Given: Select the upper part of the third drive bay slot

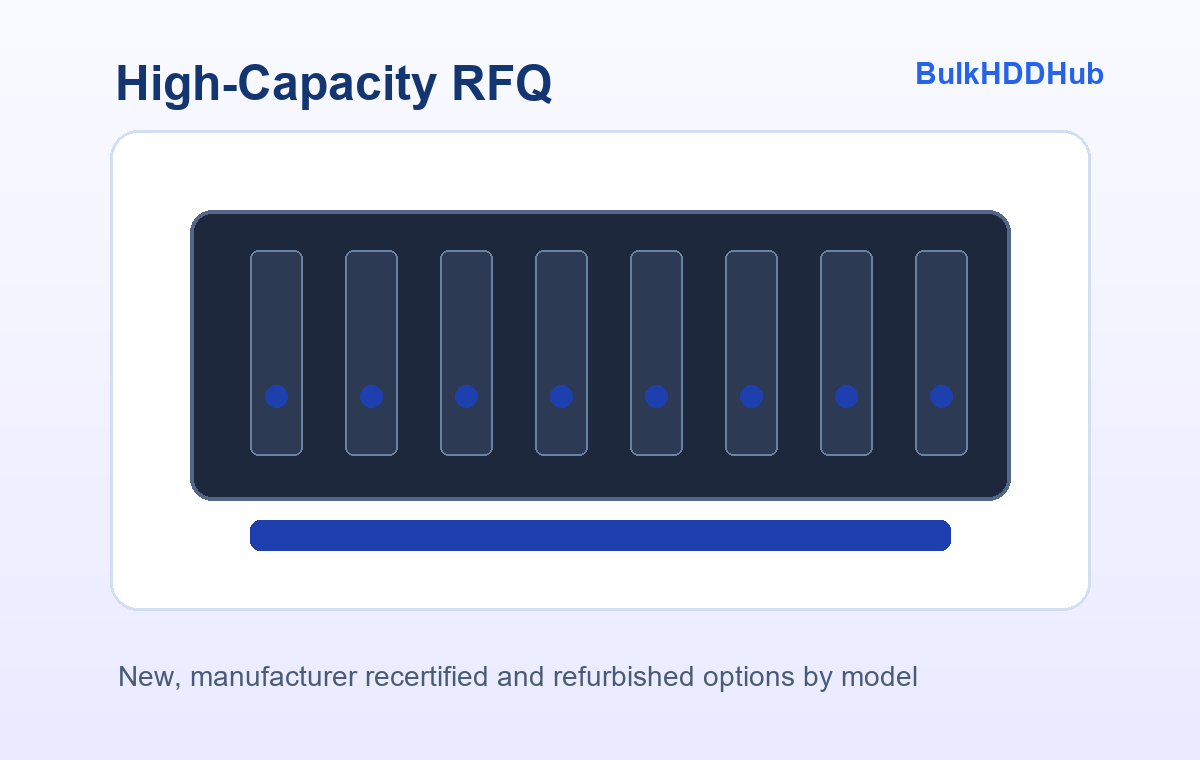Looking at the screenshot, I should coord(466,310).
